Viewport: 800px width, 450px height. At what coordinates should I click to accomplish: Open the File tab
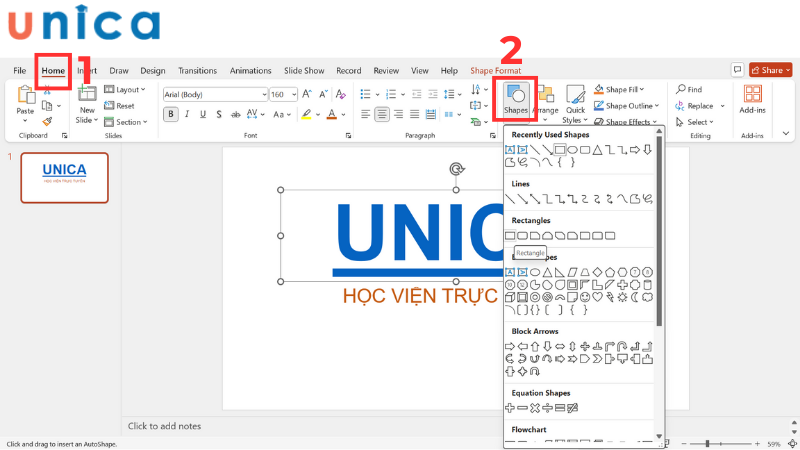[19, 70]
